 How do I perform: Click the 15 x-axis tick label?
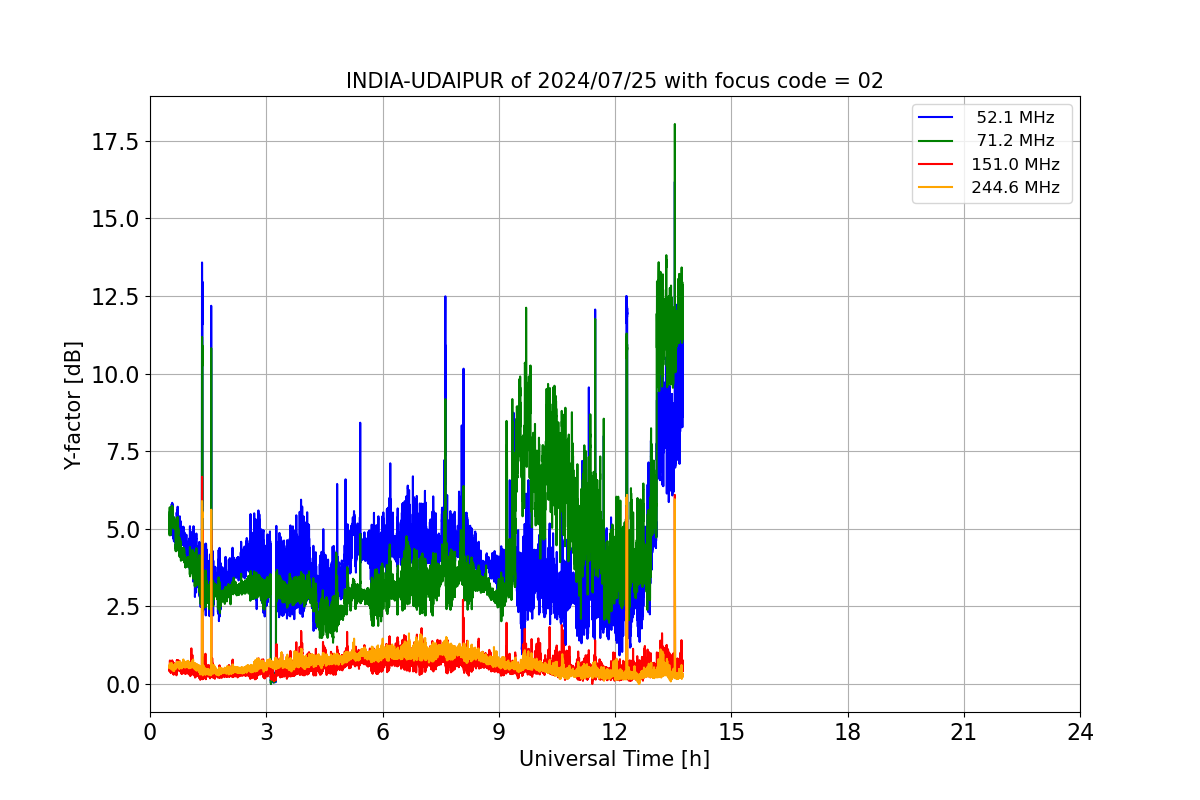[731, 732]
